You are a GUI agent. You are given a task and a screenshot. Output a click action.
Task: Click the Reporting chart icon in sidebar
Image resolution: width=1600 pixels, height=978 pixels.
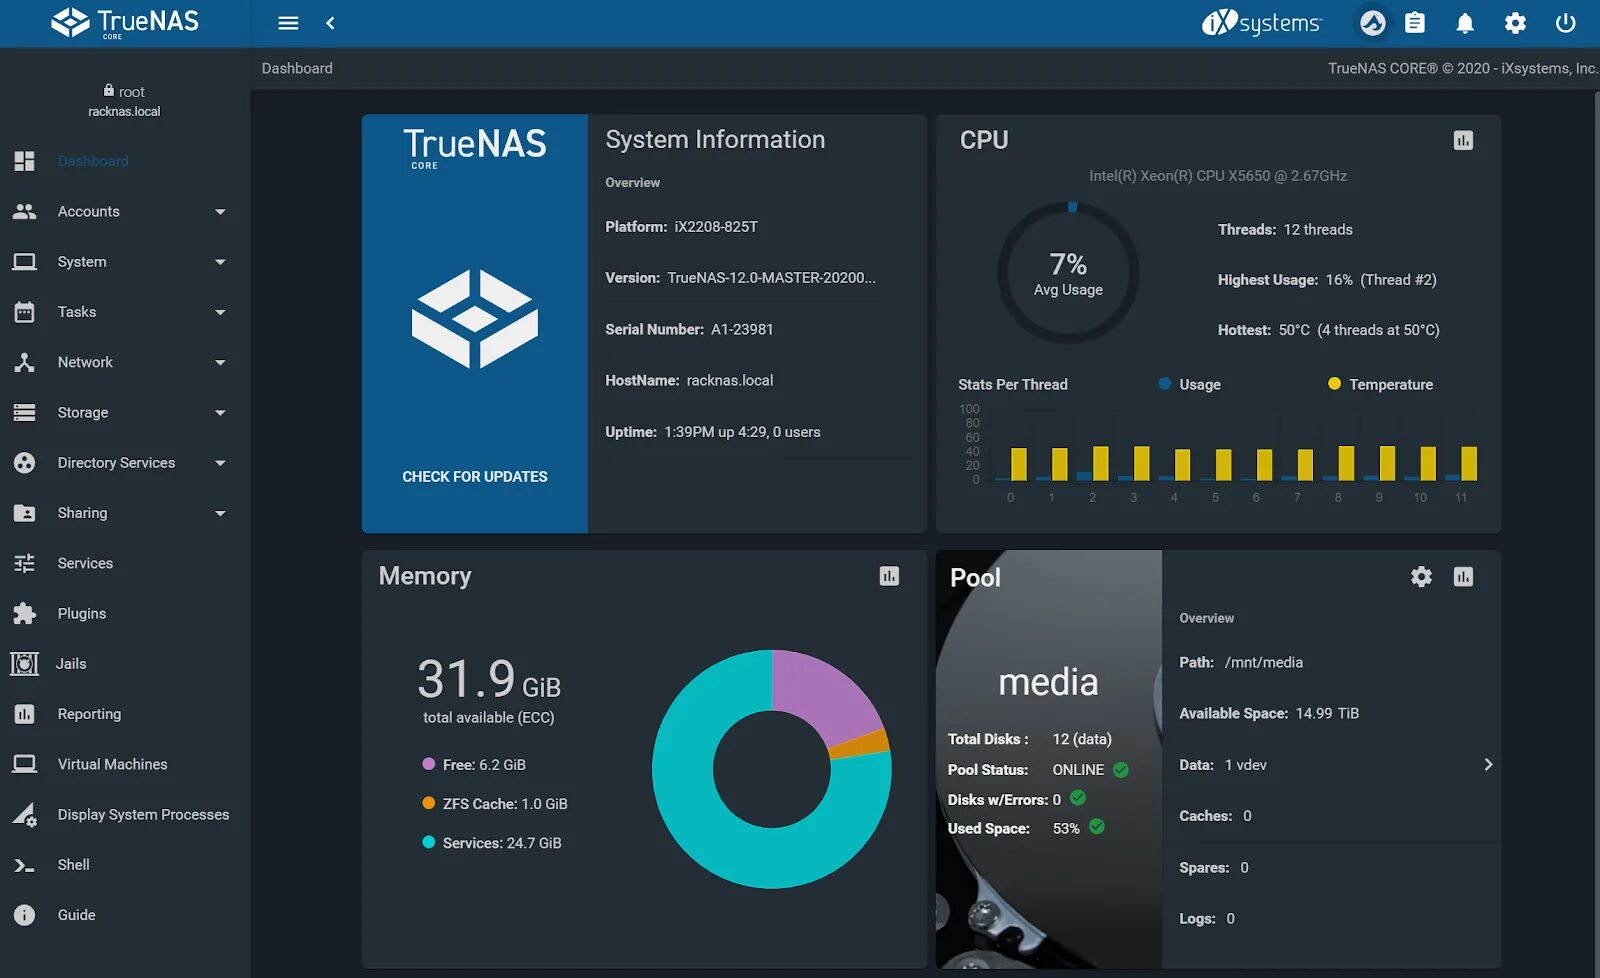click(25, 714)
